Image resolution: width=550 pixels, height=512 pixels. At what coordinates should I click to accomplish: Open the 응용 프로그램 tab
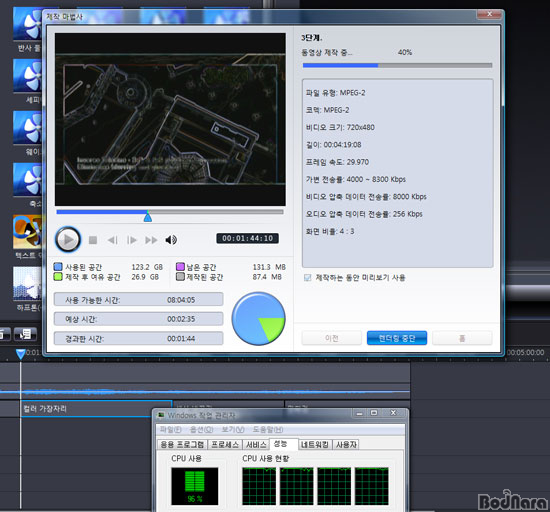(x=182, y=445)
